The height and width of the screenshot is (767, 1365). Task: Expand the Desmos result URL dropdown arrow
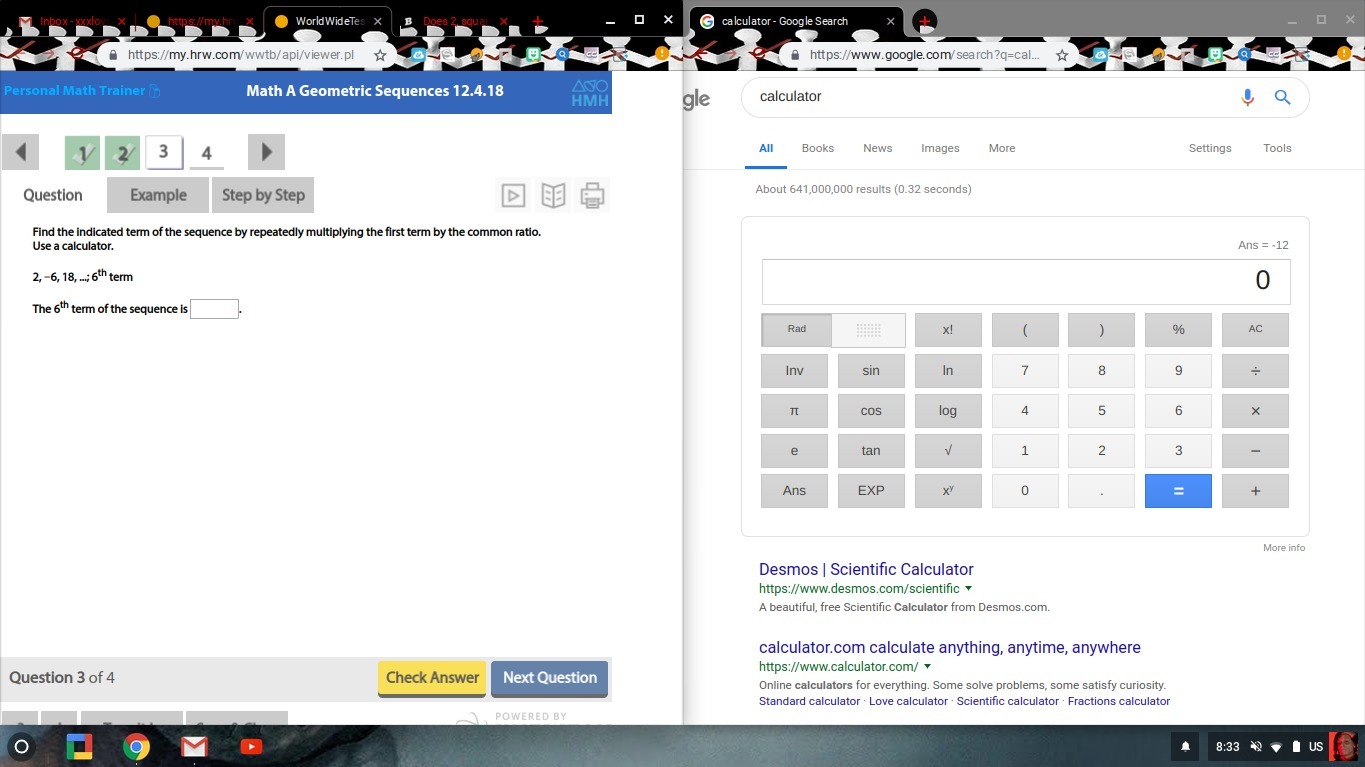click(968, 589)
